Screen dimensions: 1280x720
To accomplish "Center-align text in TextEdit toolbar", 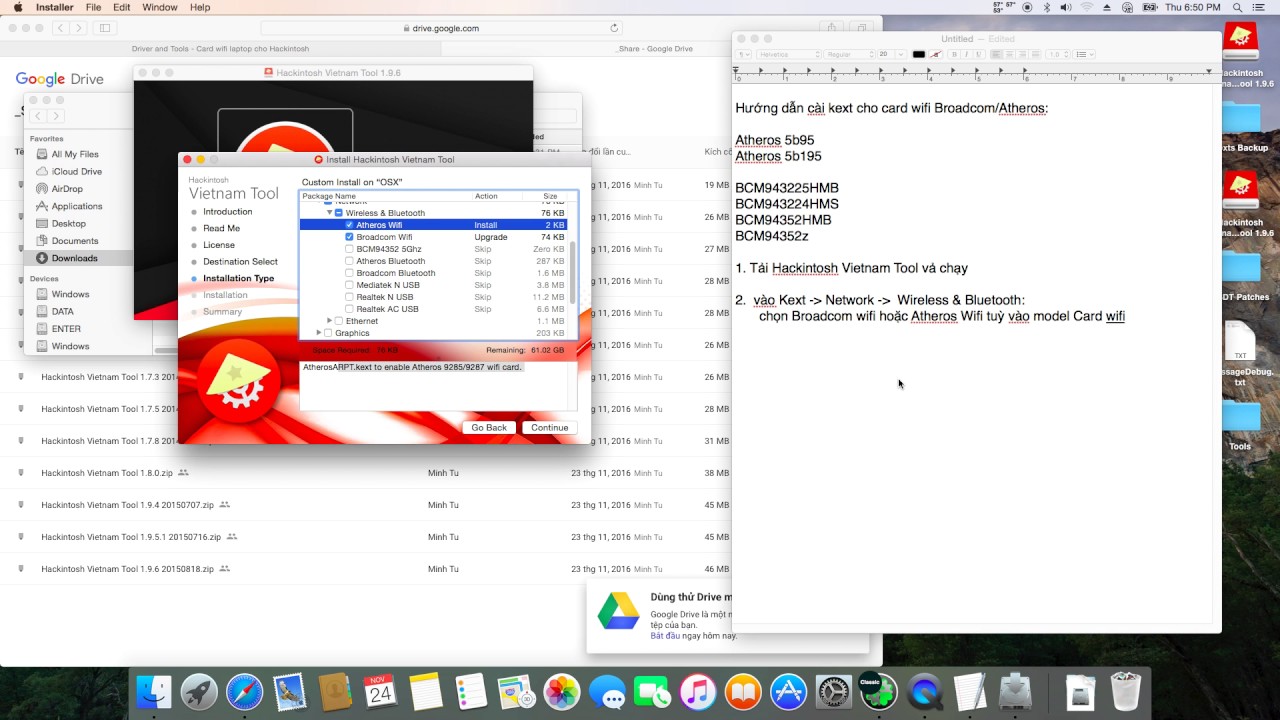I will pyautogui.click(x=1010, y=54).
